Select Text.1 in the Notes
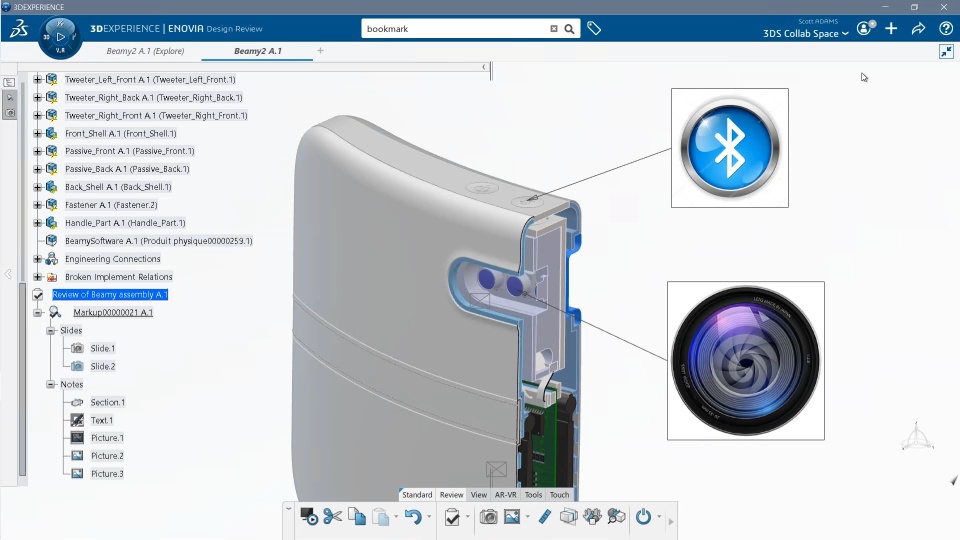 pyautogui.click(x=102, y=421)
